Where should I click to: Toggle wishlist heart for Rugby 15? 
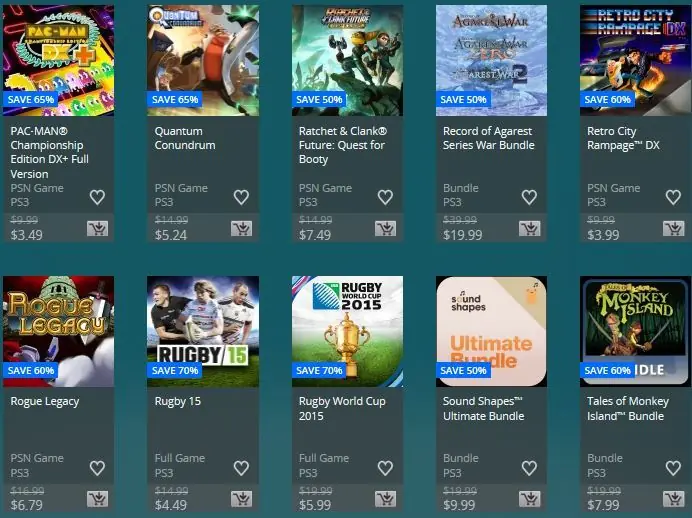(x=241, y=468)
